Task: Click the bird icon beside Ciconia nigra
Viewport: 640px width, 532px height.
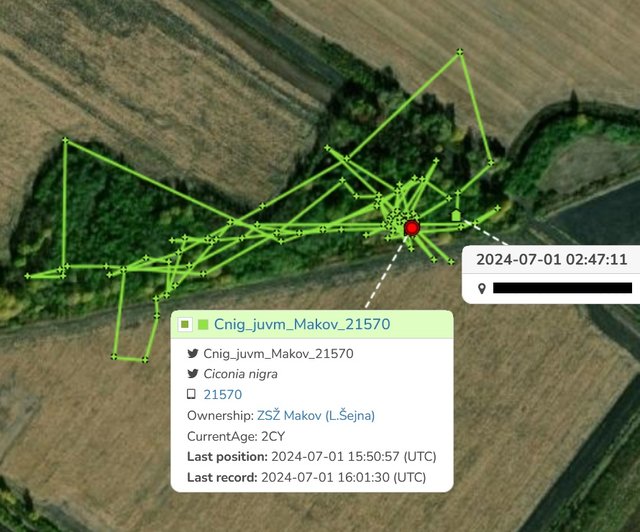Action: 193,373
